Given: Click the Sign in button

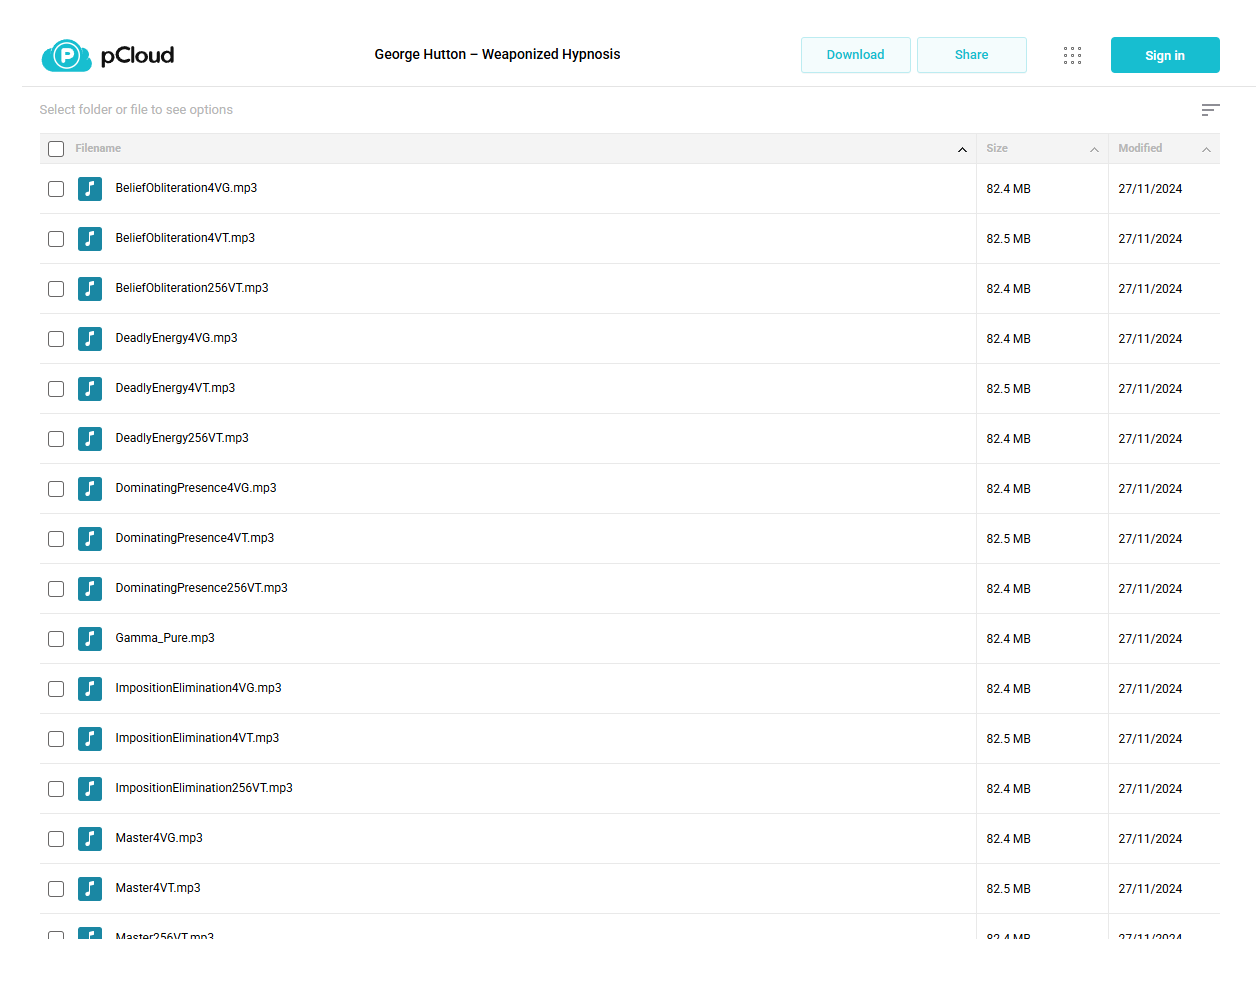Looking at the screenshot, I should tap(1165, 55).
